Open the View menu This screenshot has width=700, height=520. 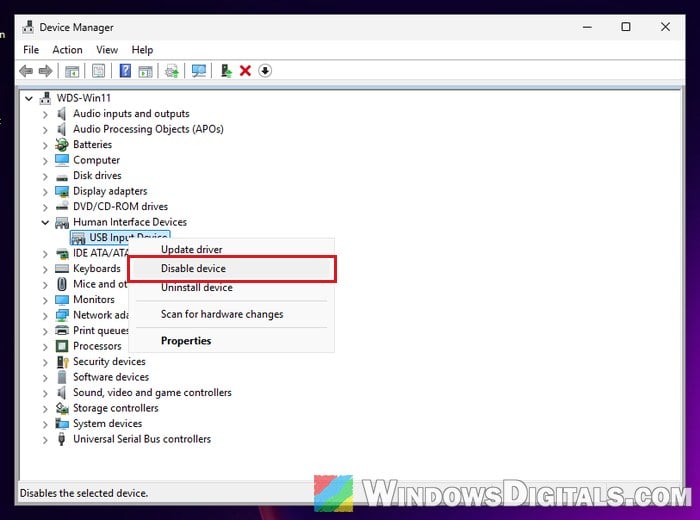point(107,50)
